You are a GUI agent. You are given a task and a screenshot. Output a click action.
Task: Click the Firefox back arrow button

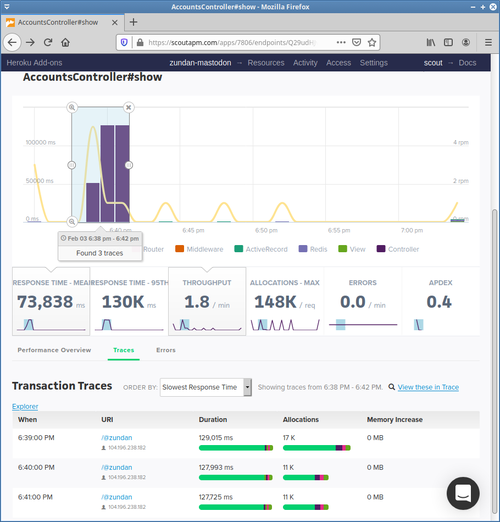(12, 42)
